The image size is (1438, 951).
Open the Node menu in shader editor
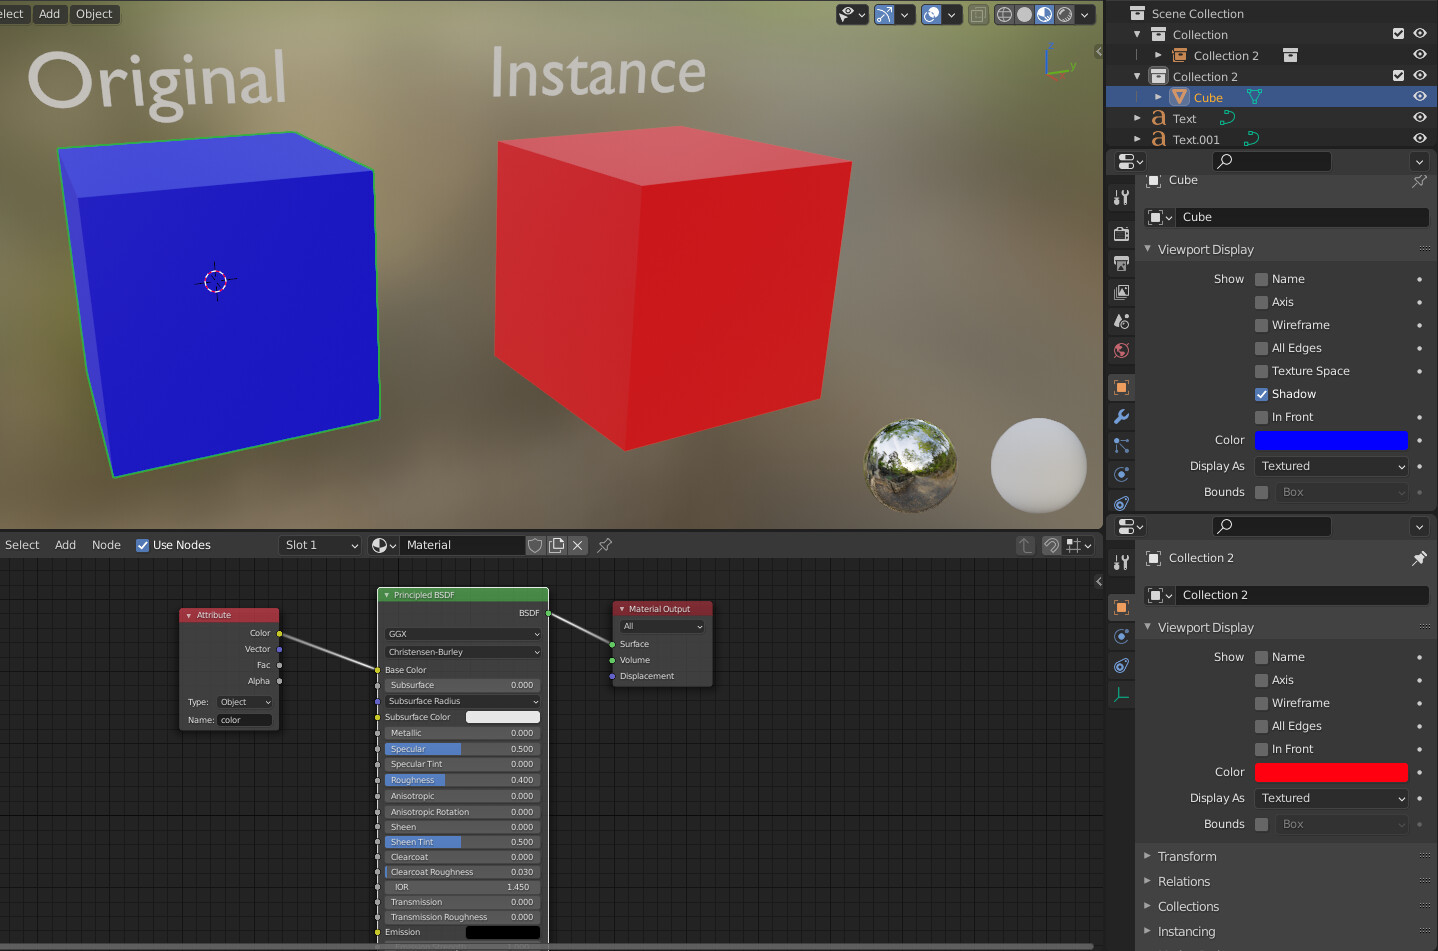(106, 545)
